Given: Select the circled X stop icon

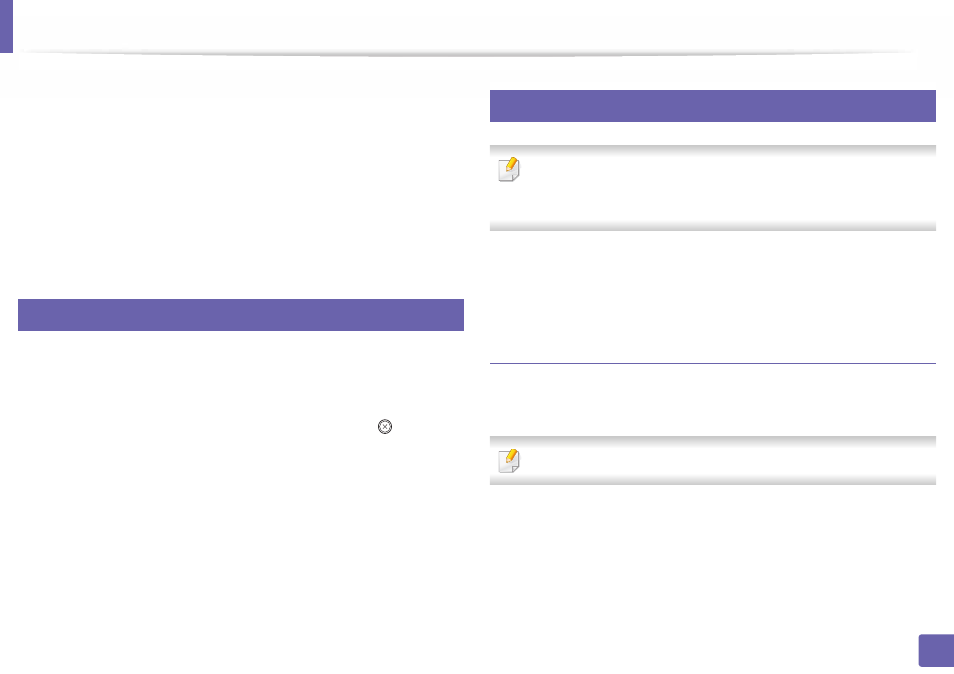Looking at the screenshot, I should point(385,426).
